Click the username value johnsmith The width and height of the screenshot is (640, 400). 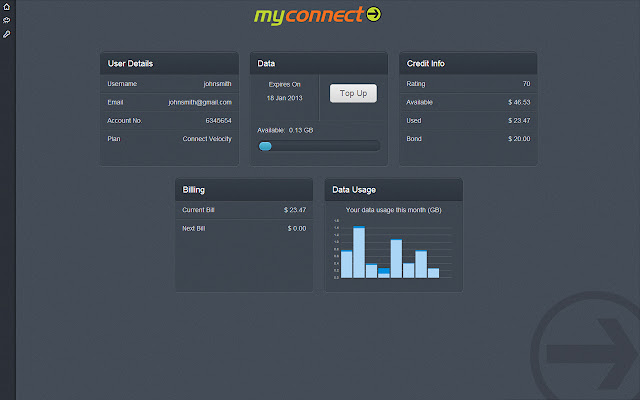click(x=218, y=84)
